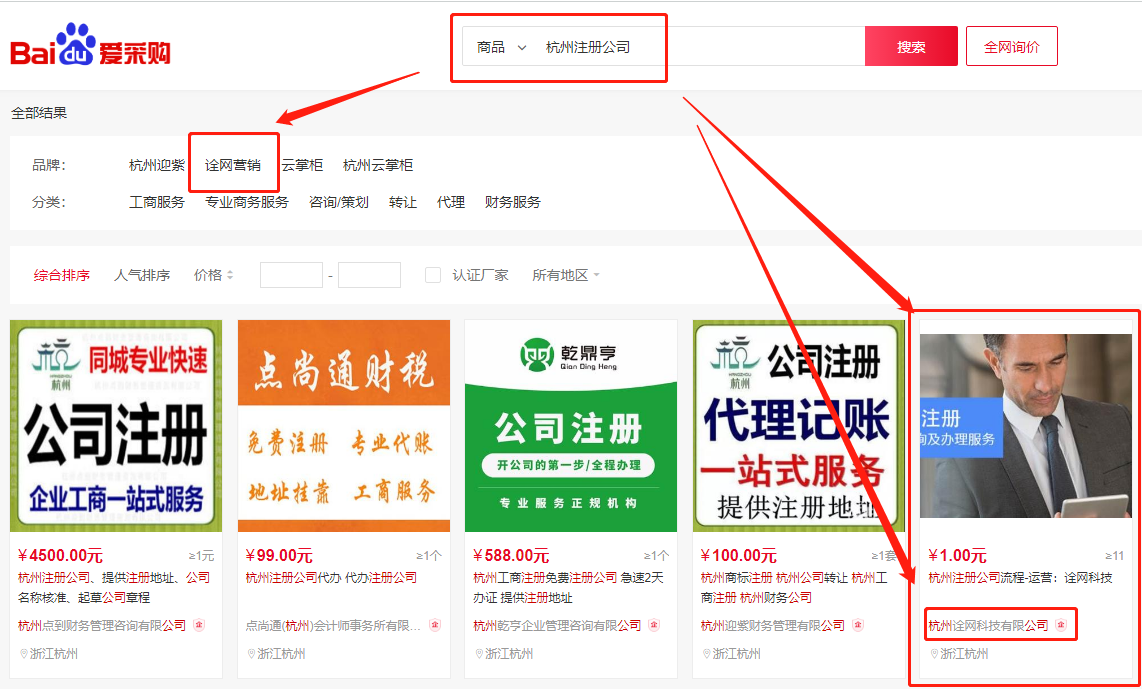
Task: Select category 咨询/策划
Action: [339, 202]
